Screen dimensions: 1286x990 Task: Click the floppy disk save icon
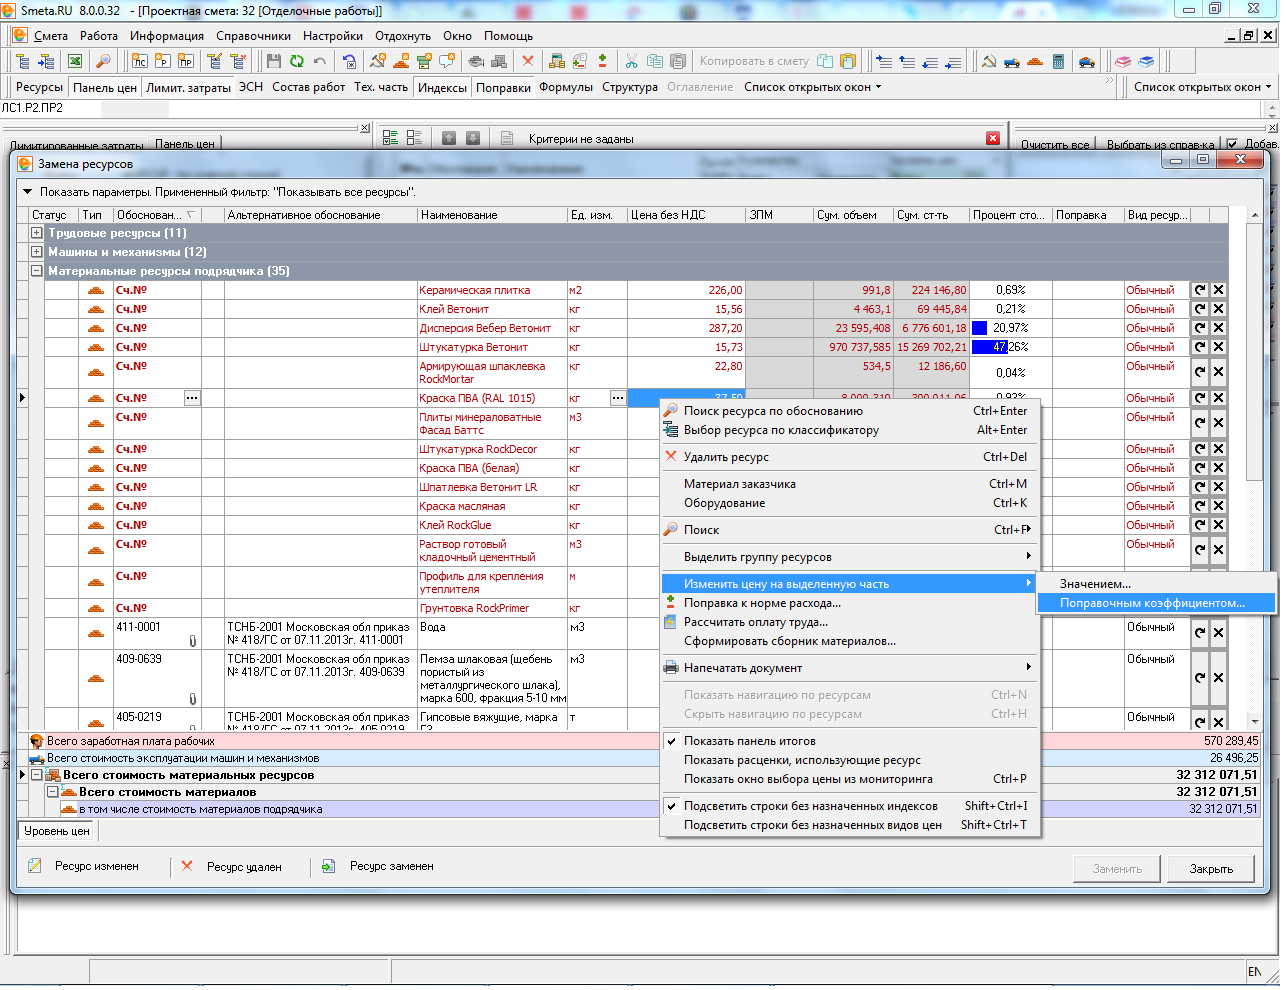pos(273,61)
